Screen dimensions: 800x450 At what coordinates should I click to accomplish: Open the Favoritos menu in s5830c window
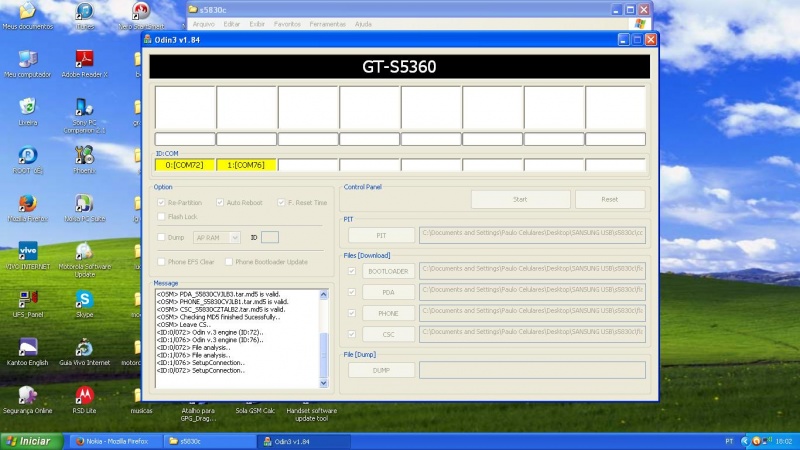click(287, 24)
